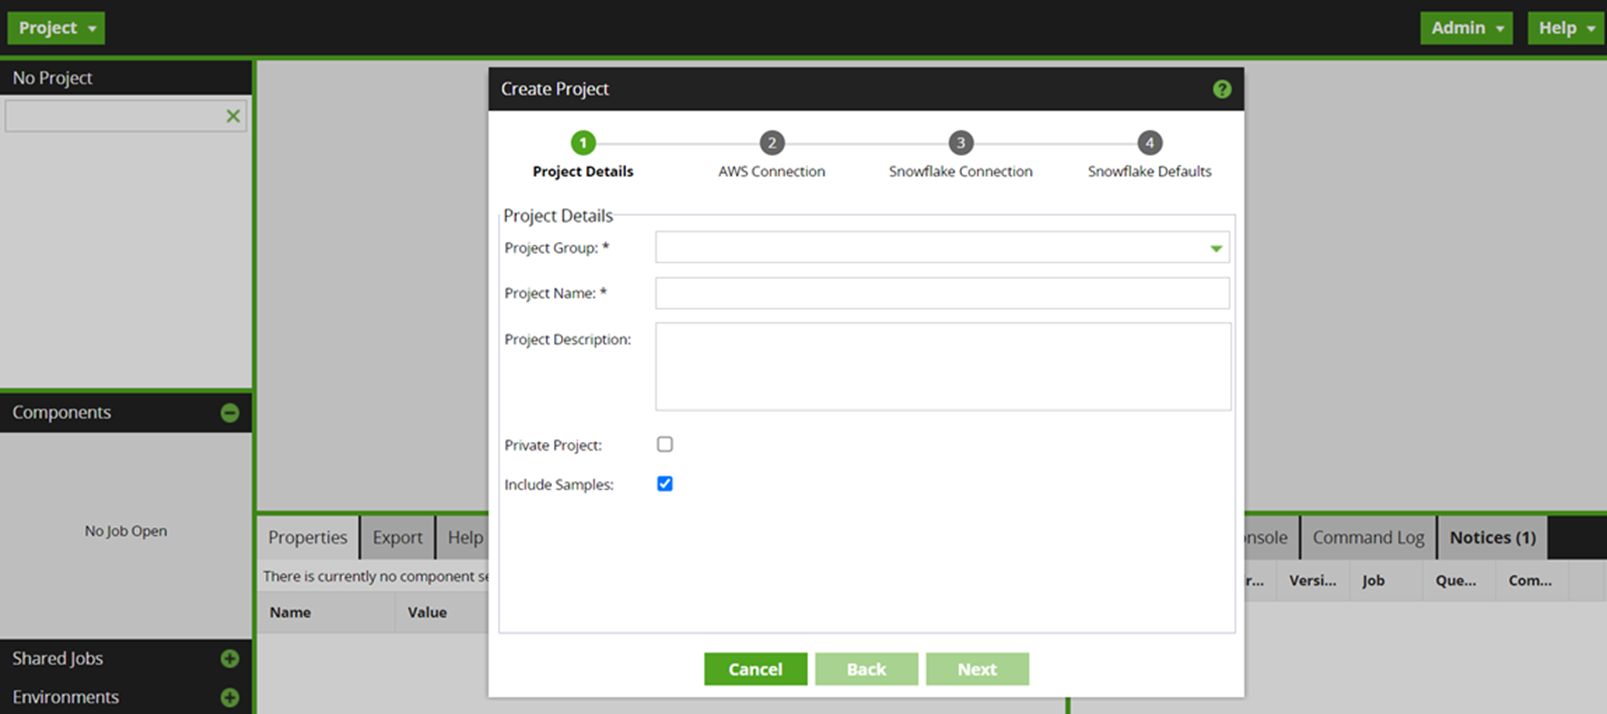Tick the Private Project checkbox
Screen dimensions: 1607x714
click(x=665, y=444)
